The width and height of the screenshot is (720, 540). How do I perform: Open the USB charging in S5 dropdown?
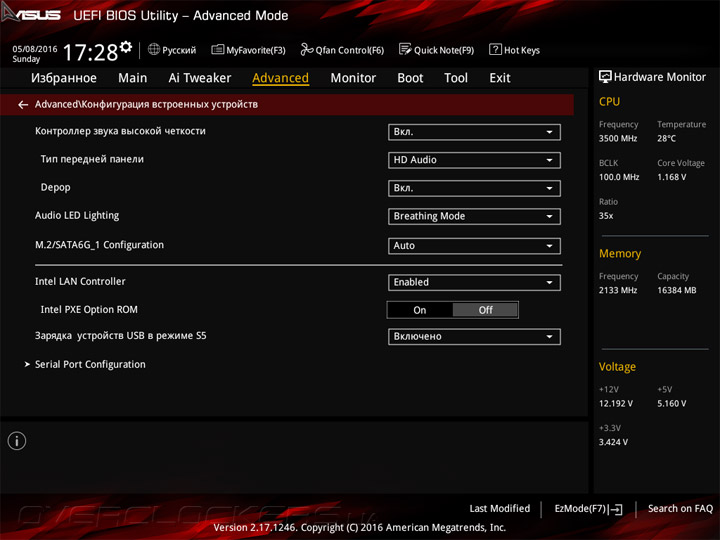(474, 337)
